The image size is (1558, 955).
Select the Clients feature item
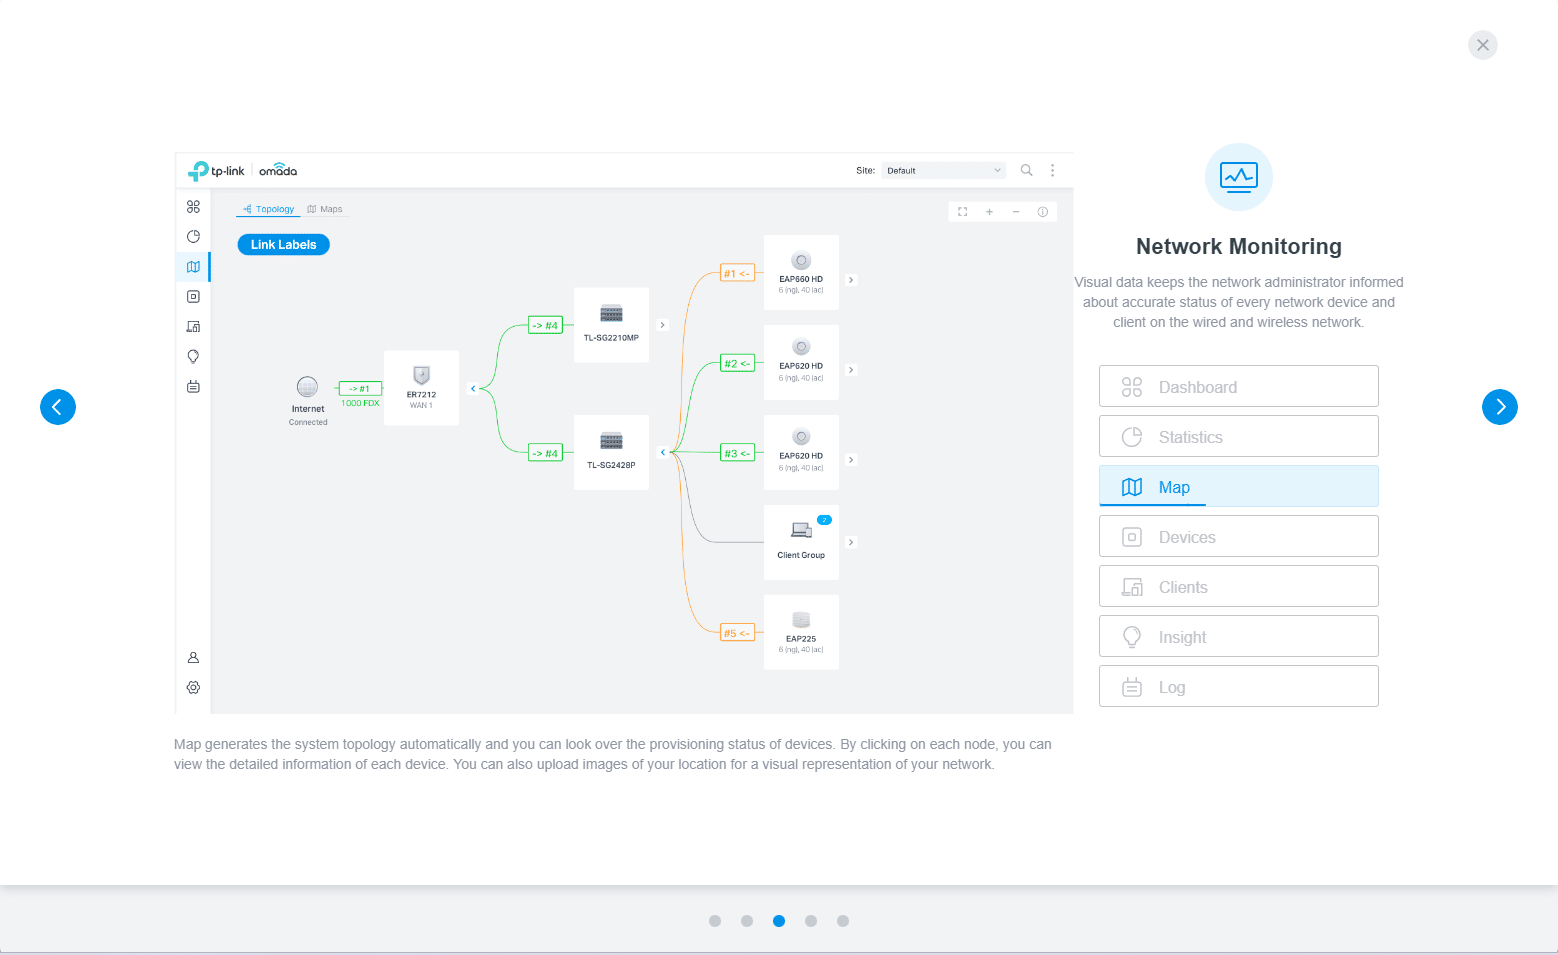pos(1238,587)
